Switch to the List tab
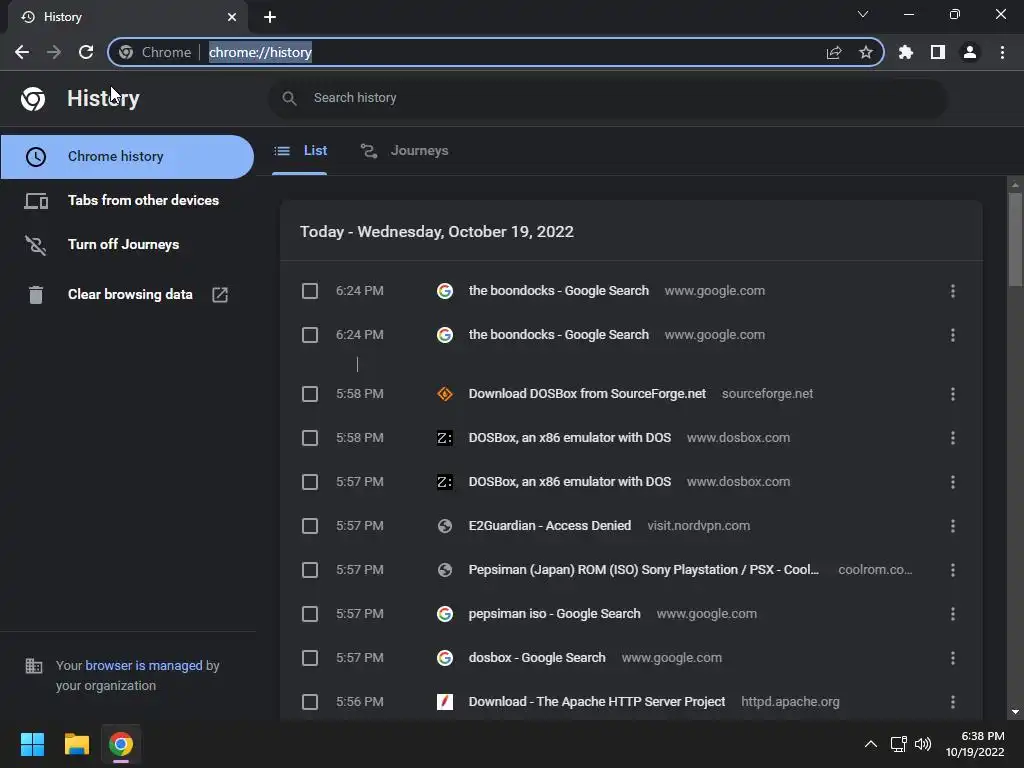1024x768 pixels. coord(300,151)
